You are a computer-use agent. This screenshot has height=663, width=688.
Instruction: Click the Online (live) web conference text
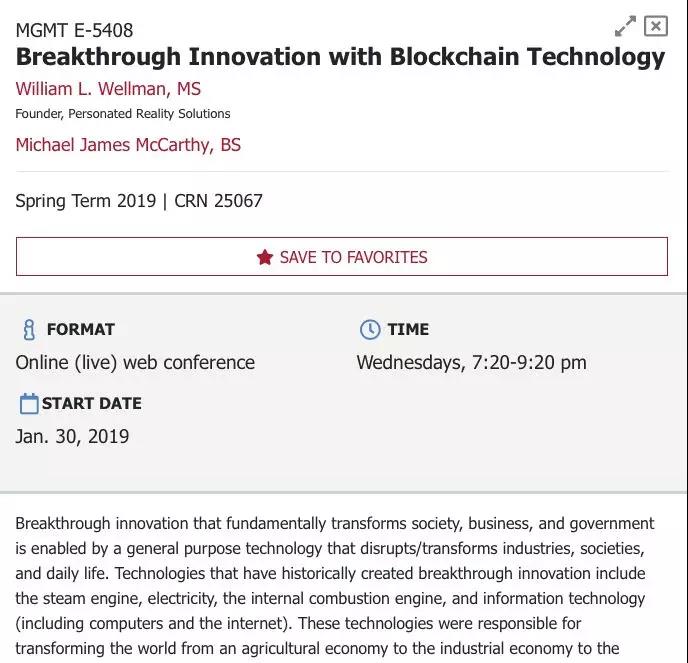135,362
